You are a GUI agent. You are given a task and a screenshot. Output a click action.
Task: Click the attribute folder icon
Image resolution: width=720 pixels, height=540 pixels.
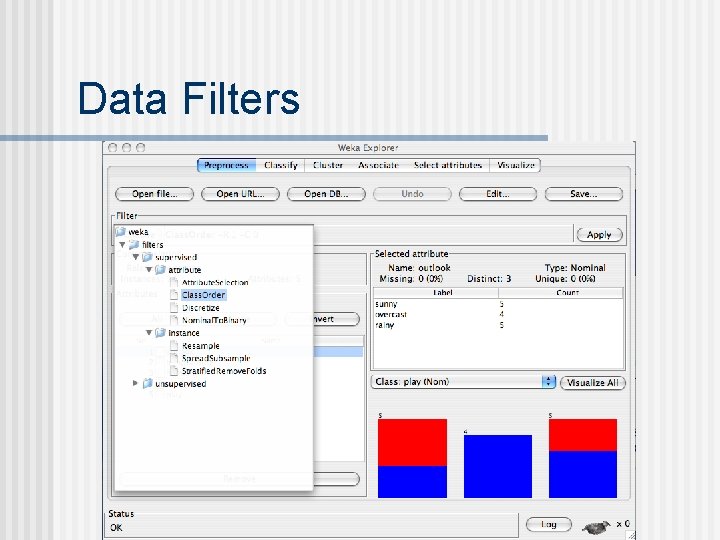(160, 270)
